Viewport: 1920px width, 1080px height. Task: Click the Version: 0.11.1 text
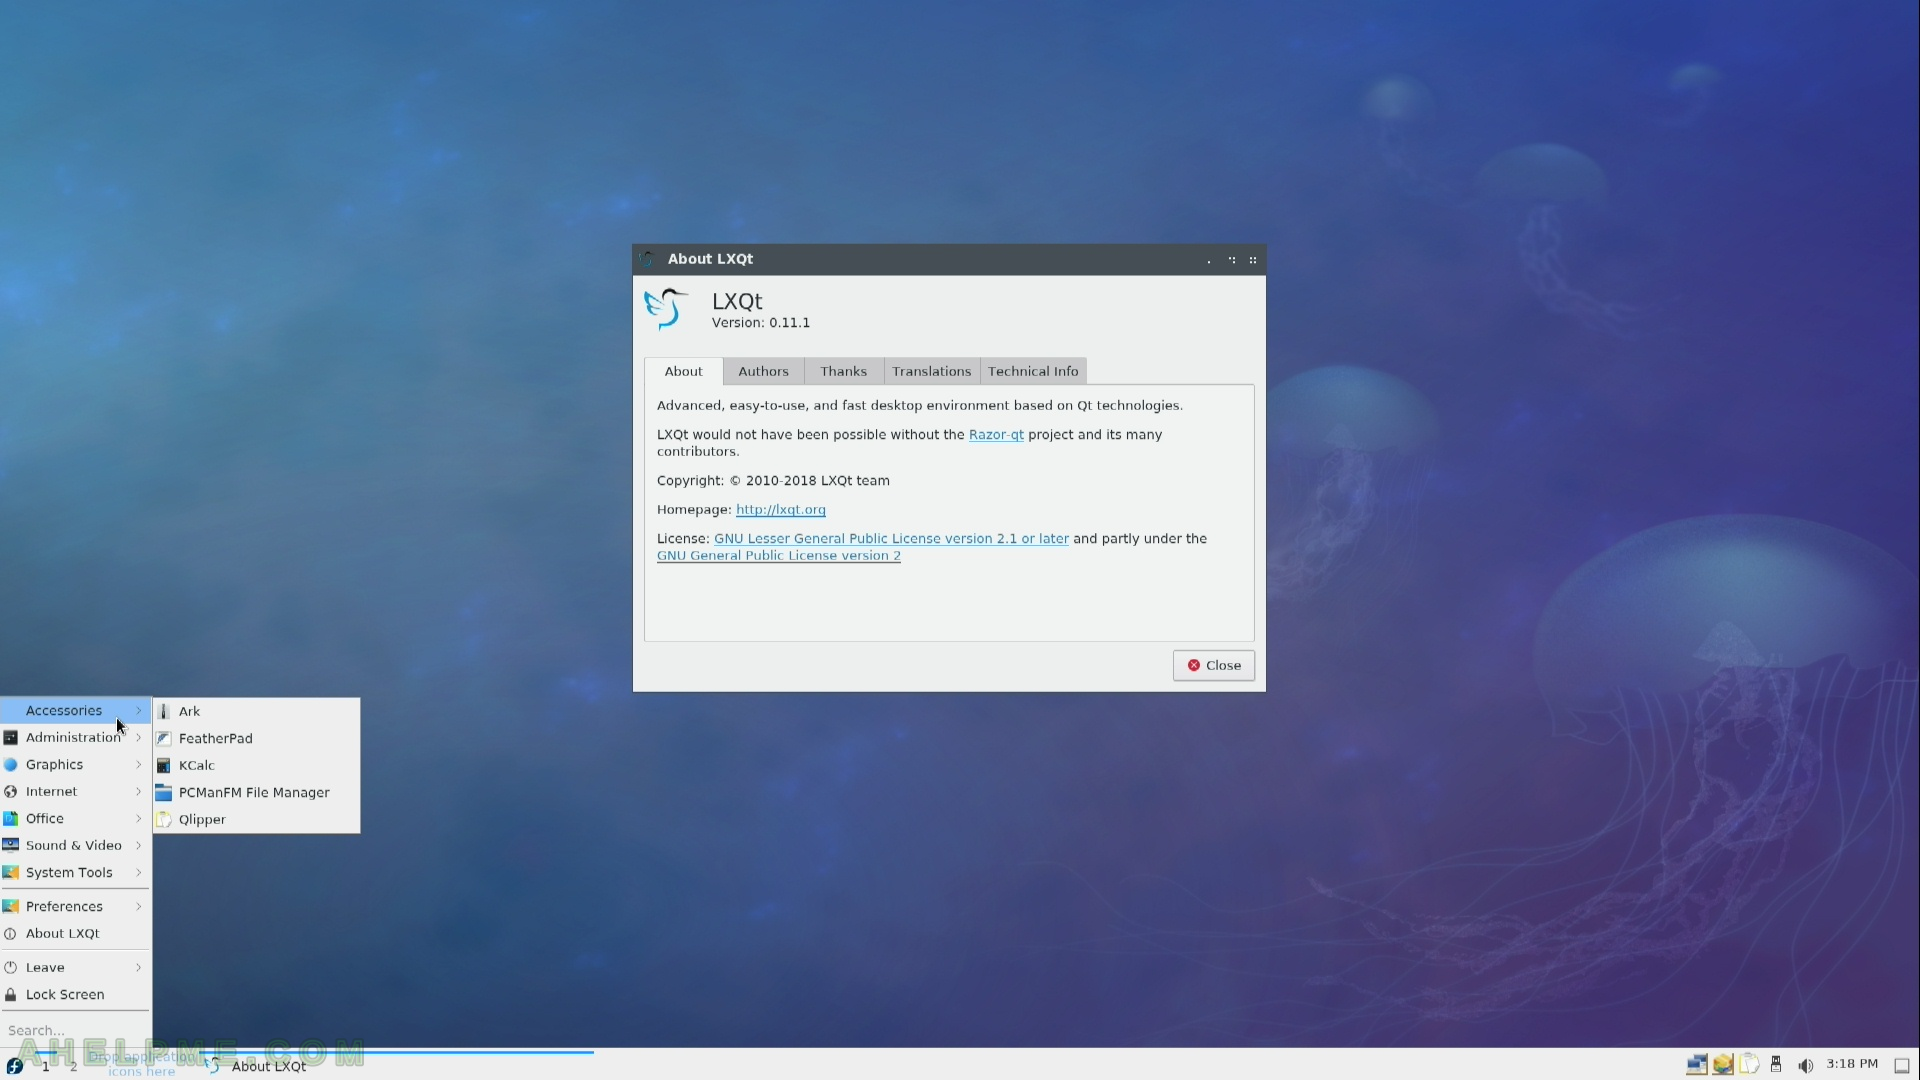[761, 323]
